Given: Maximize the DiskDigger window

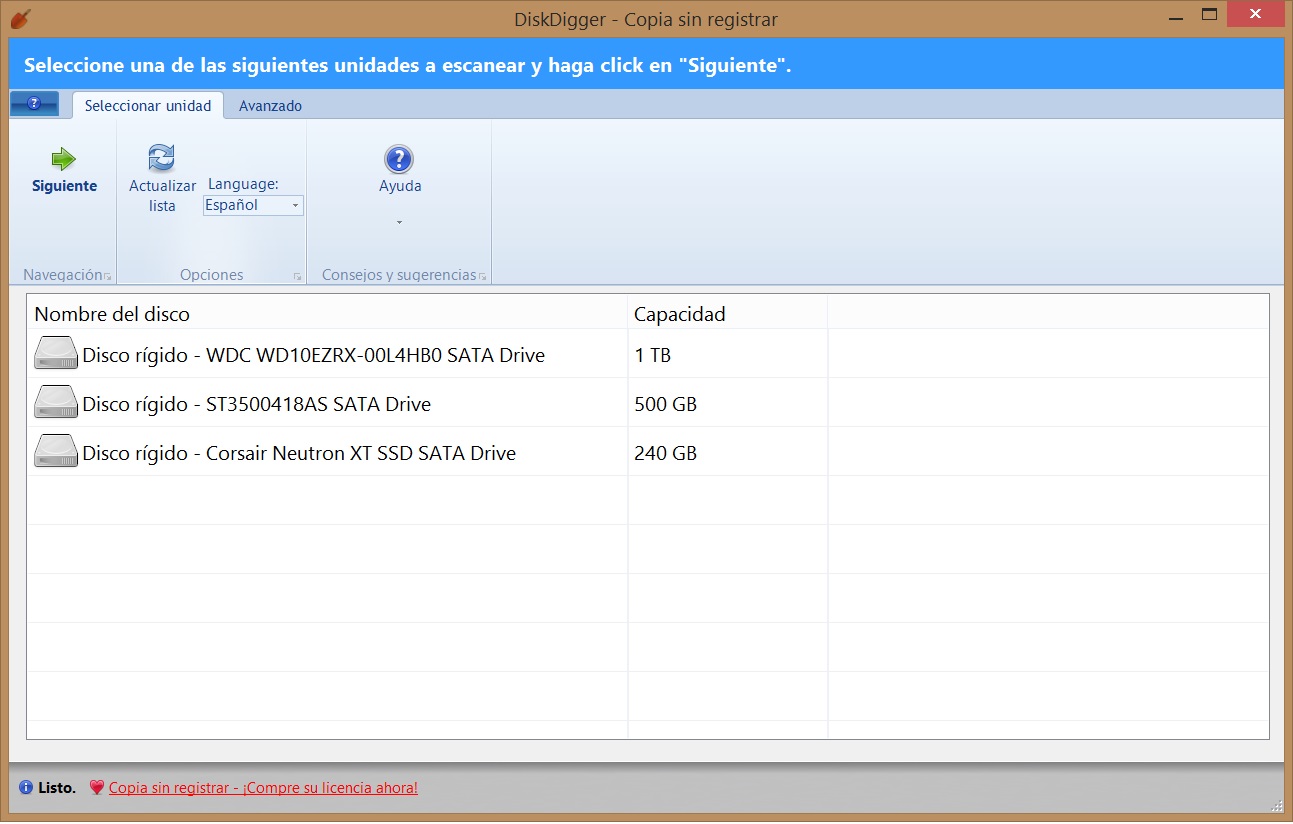Looking at the screenshot, I should coord(1209,14).
